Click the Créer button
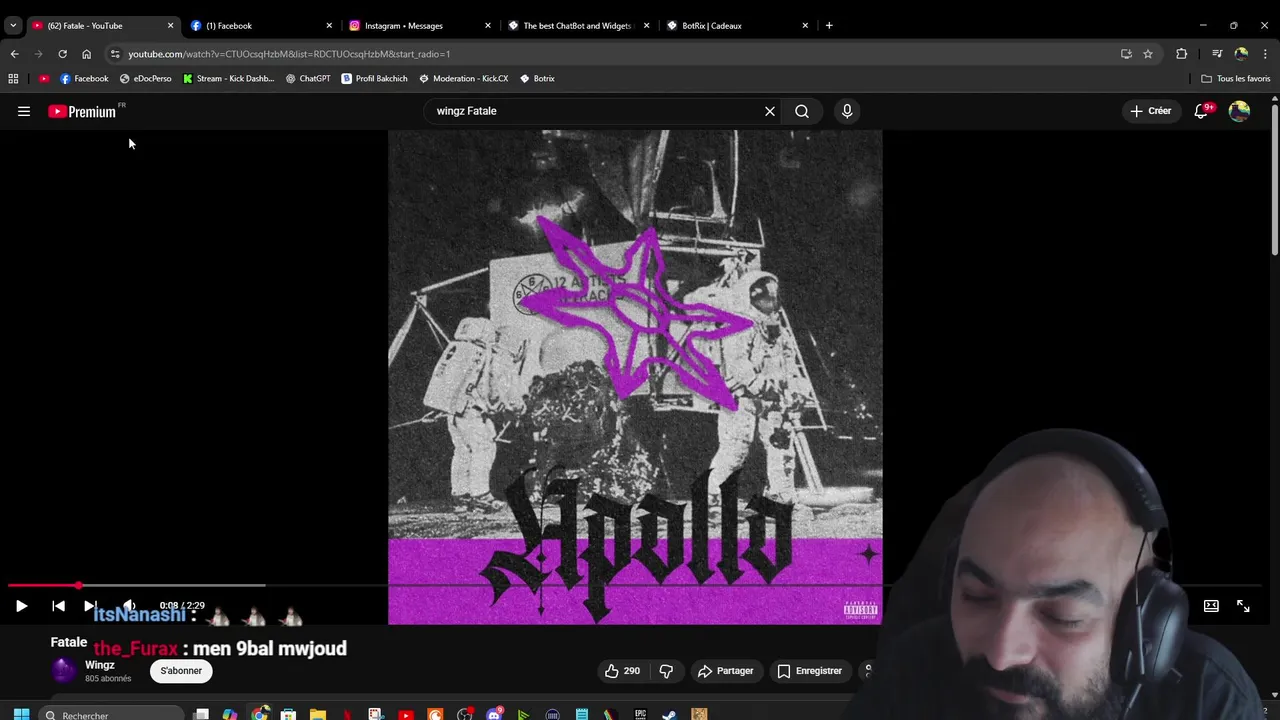This screenshot has height=720, width=1280. [1150, 111]
